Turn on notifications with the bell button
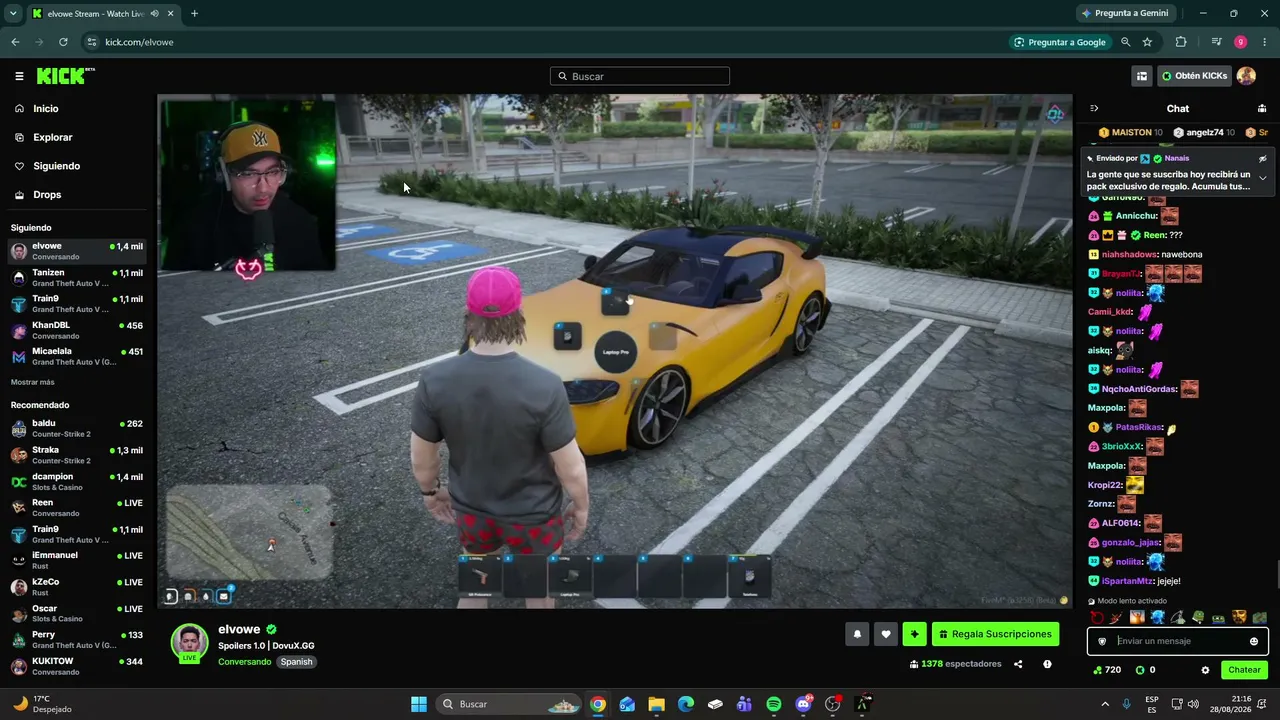This screenshot has height=720, width=1280. pos(857,634)
